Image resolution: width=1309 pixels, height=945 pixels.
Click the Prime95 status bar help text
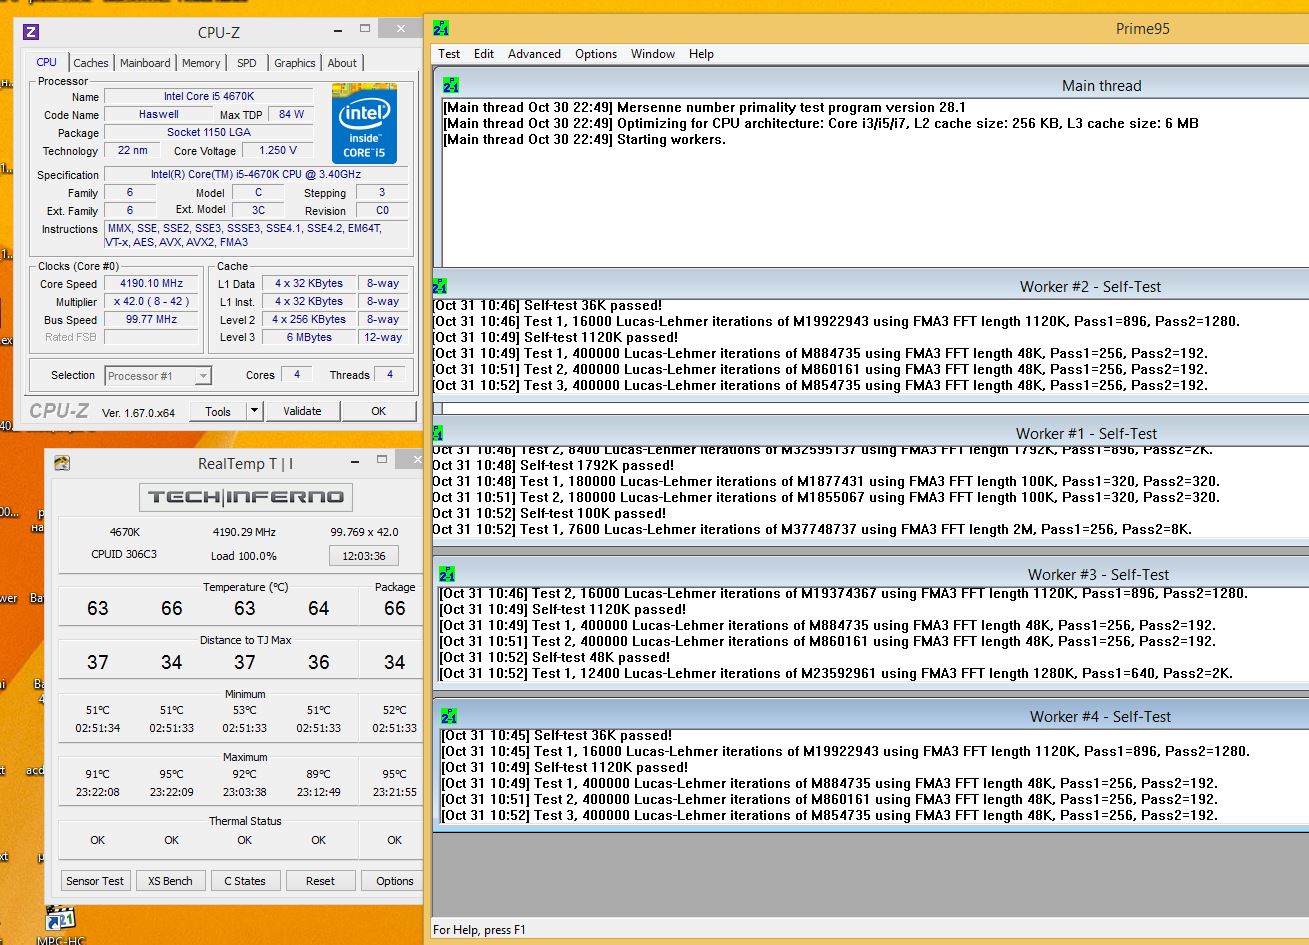[479, 930]
